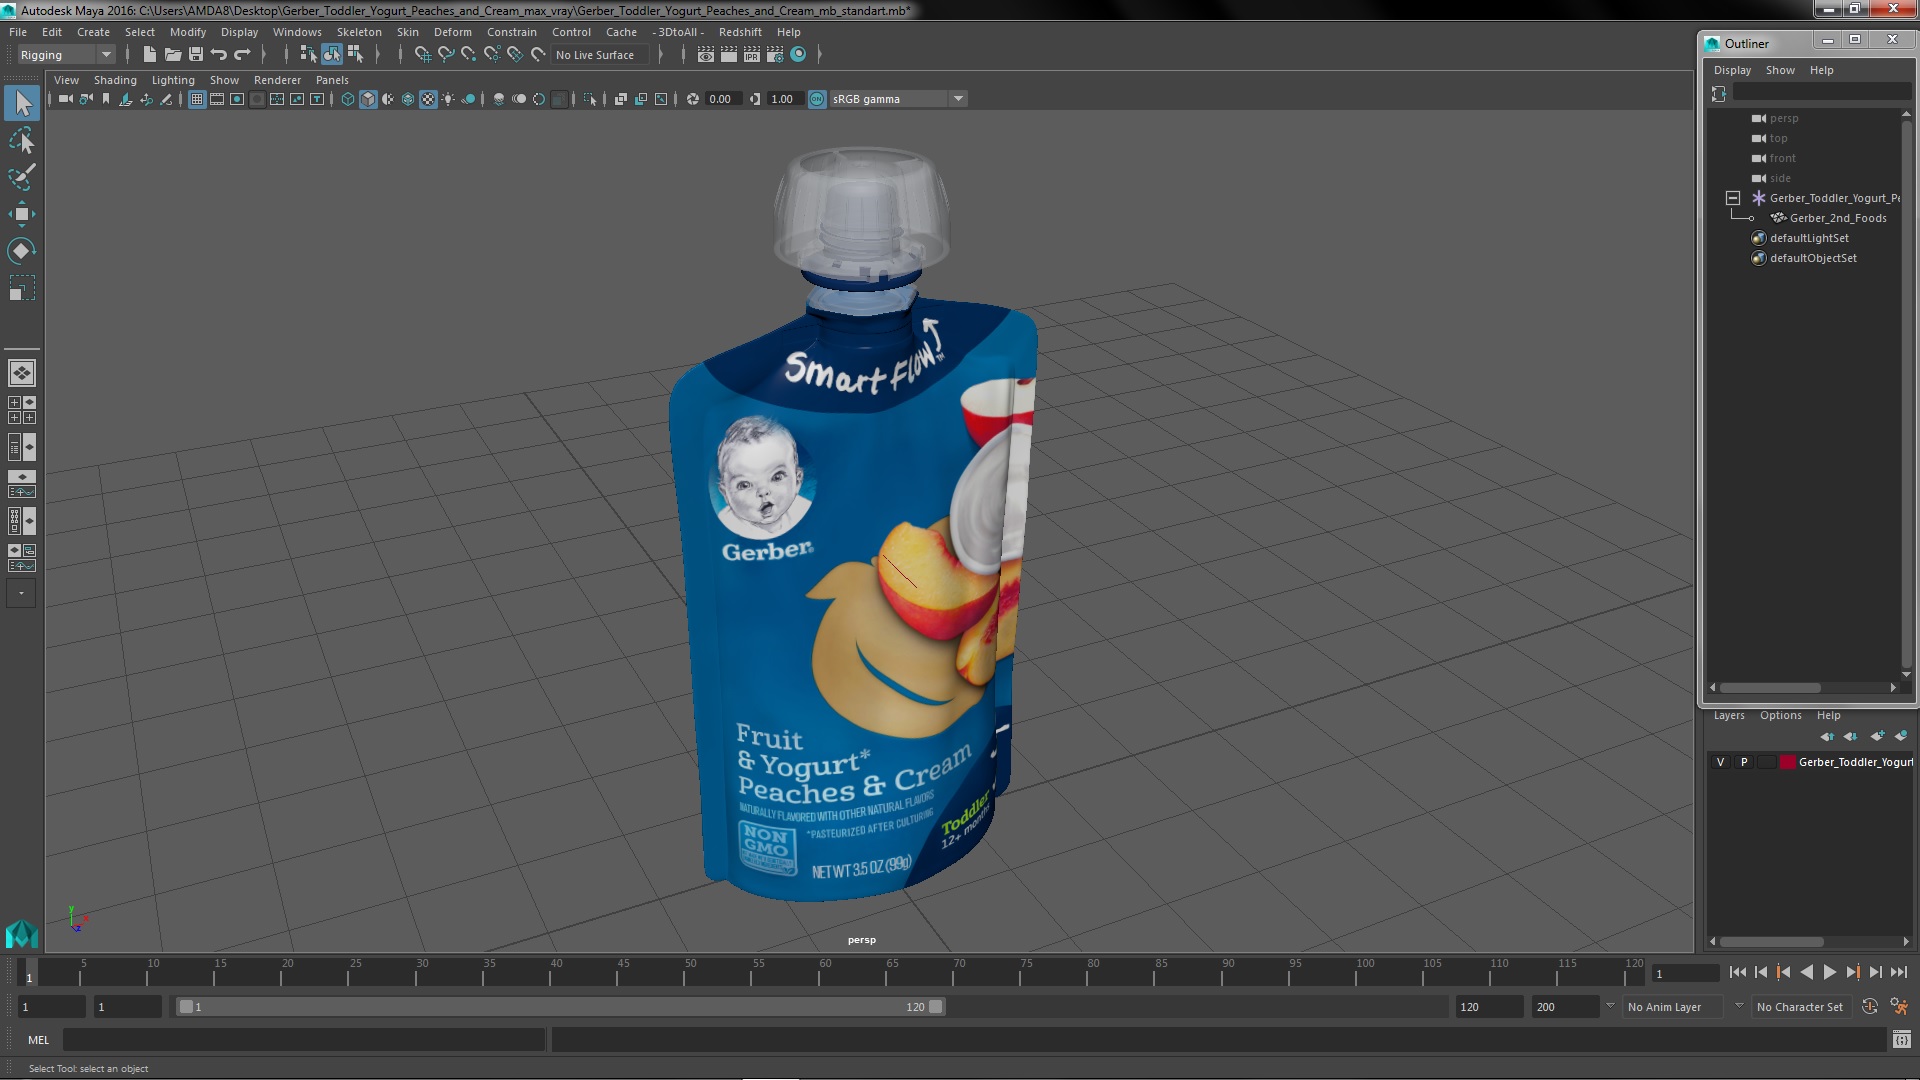Go to start of playback range

coord(1737,972)
